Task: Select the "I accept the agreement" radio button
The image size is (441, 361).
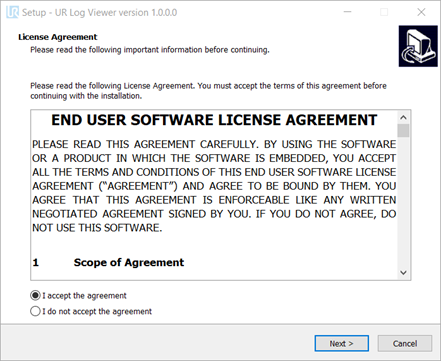Action: pos(35,296)
